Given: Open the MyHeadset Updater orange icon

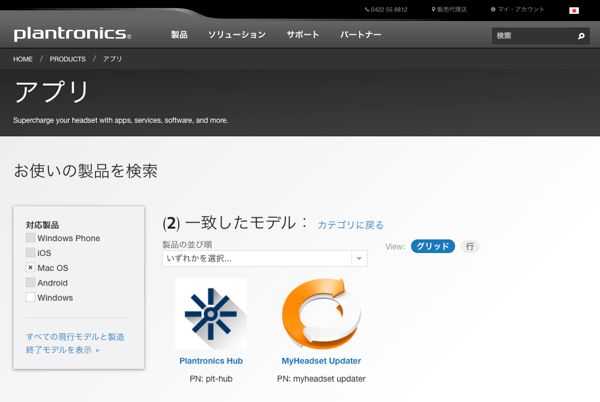Looking at the screenshot, I should click(321, 314).
